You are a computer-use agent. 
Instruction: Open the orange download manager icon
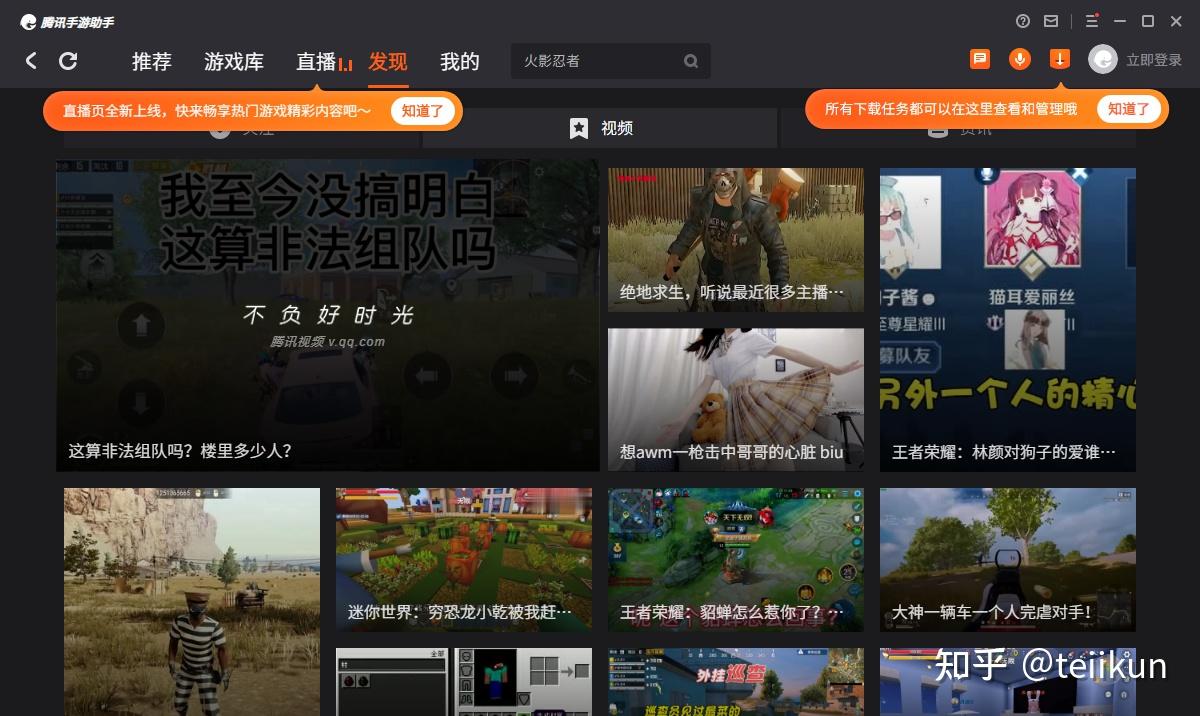tap(1060, 59)
